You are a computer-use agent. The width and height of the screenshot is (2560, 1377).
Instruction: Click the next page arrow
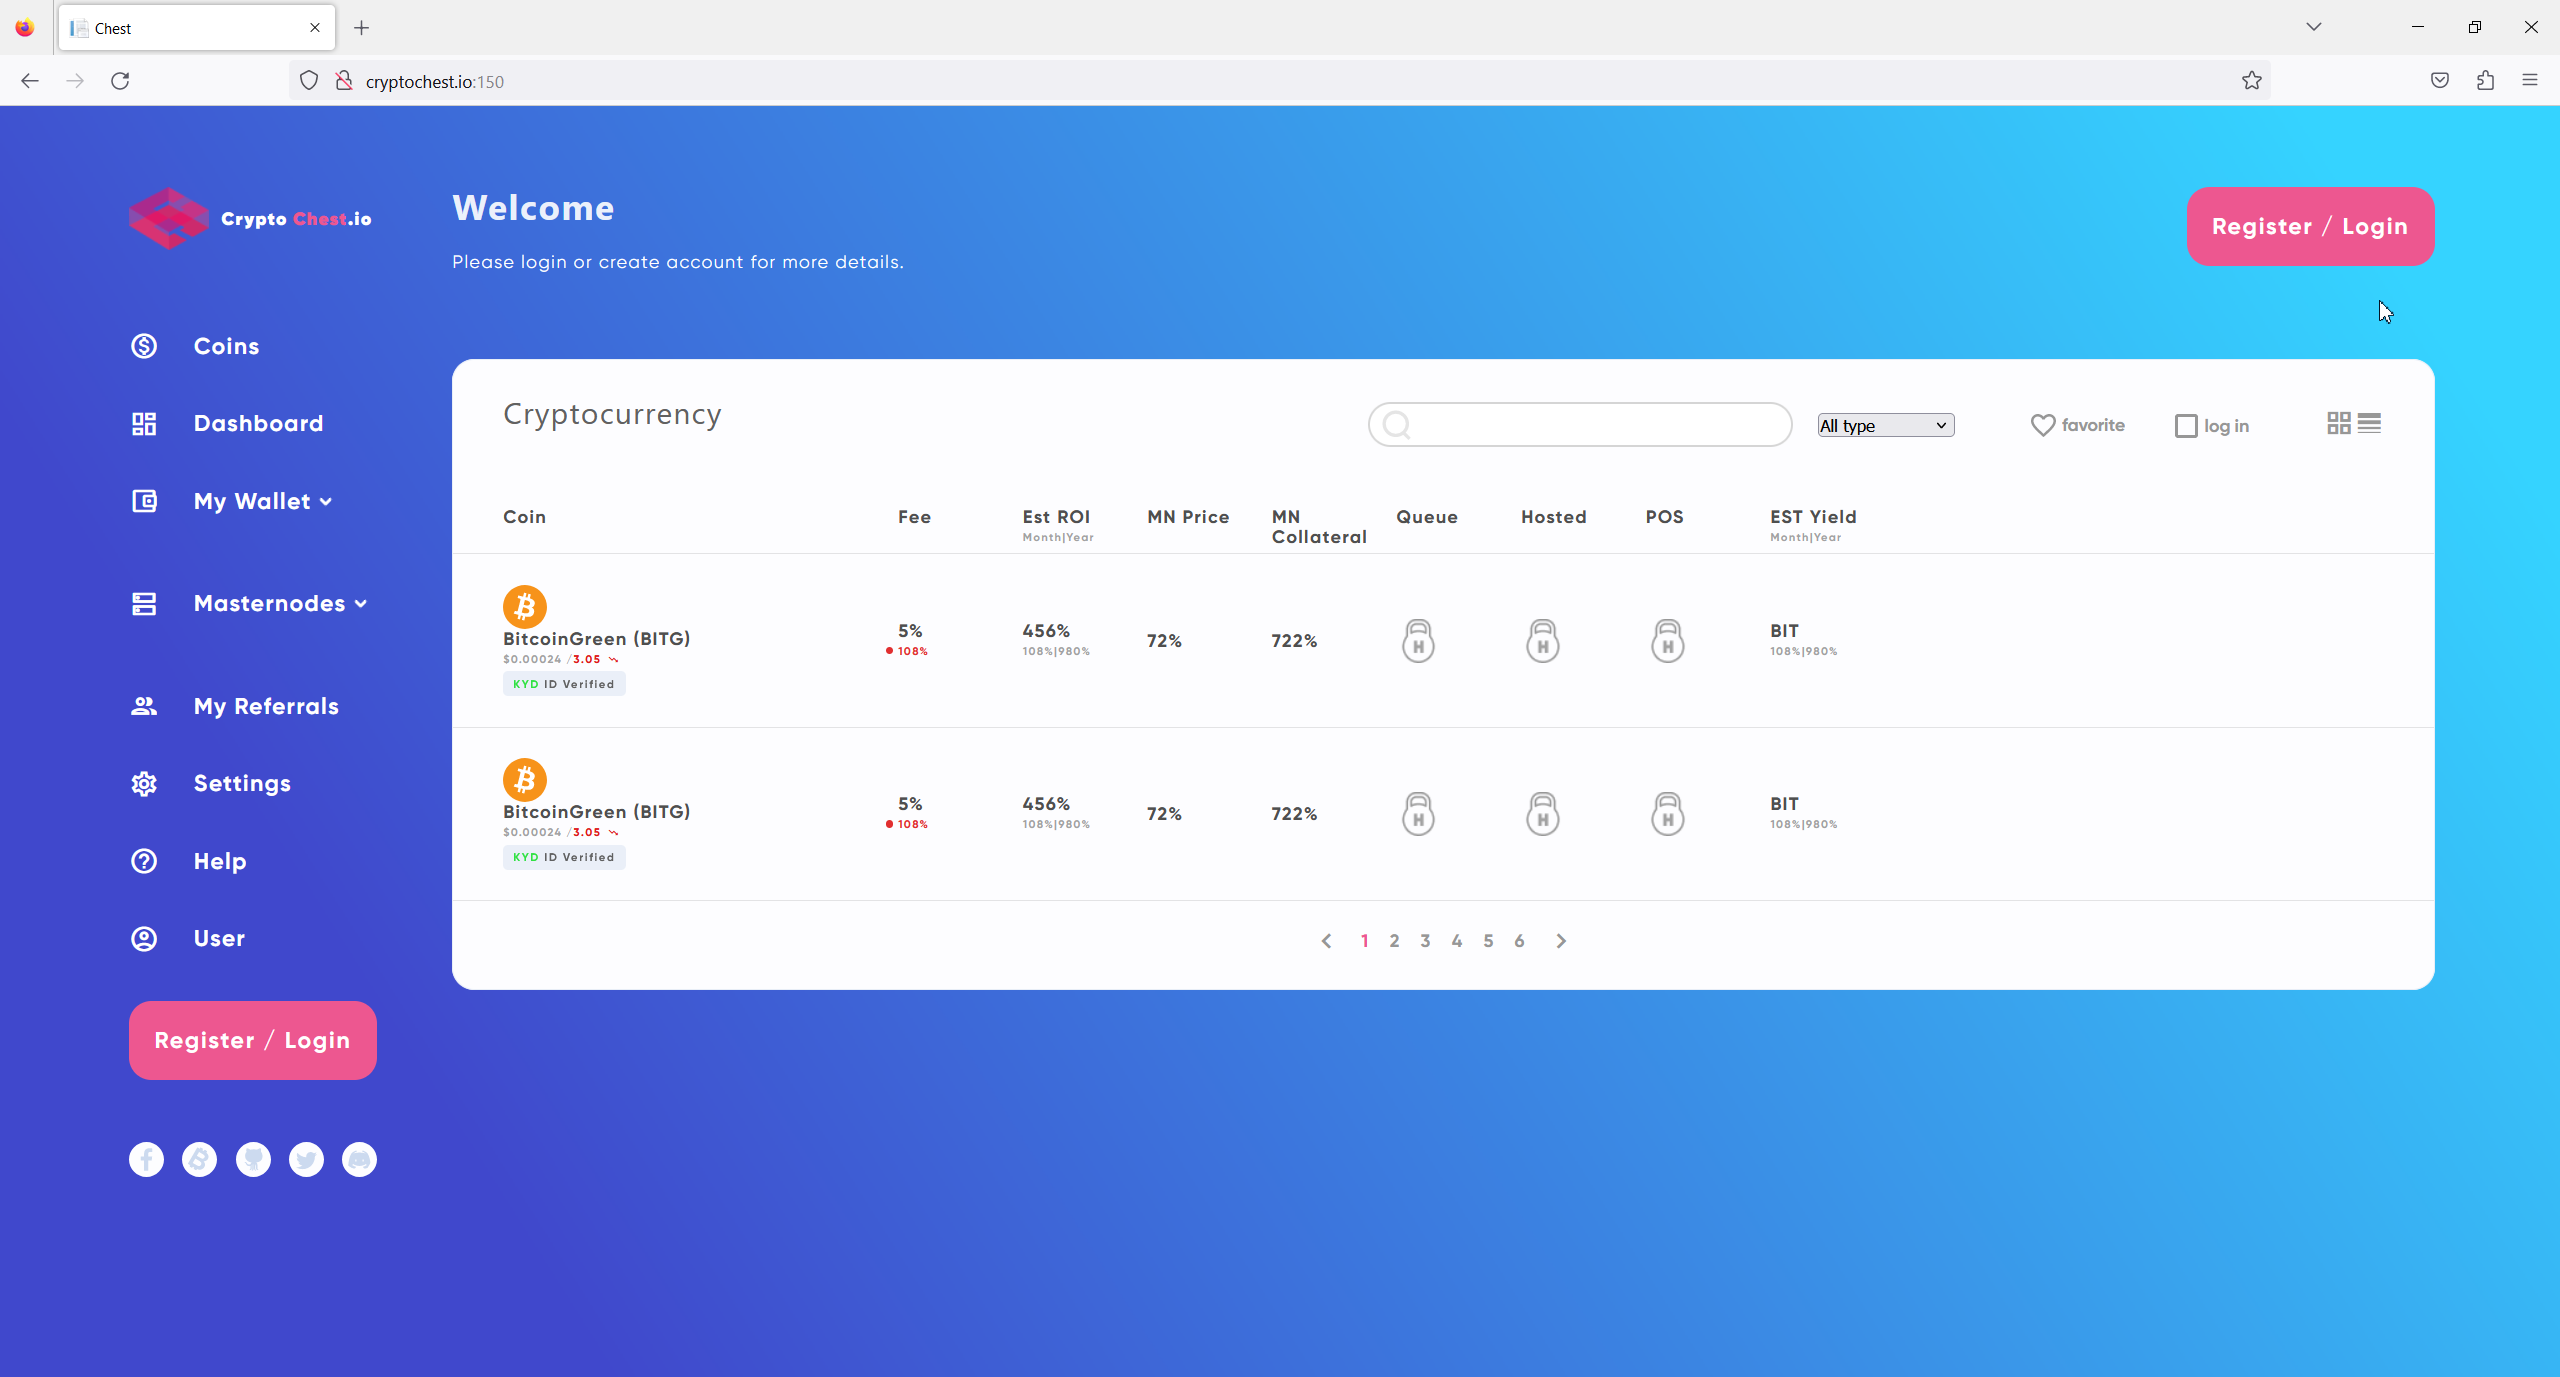pyautogui.click(x=1561, y=941)
